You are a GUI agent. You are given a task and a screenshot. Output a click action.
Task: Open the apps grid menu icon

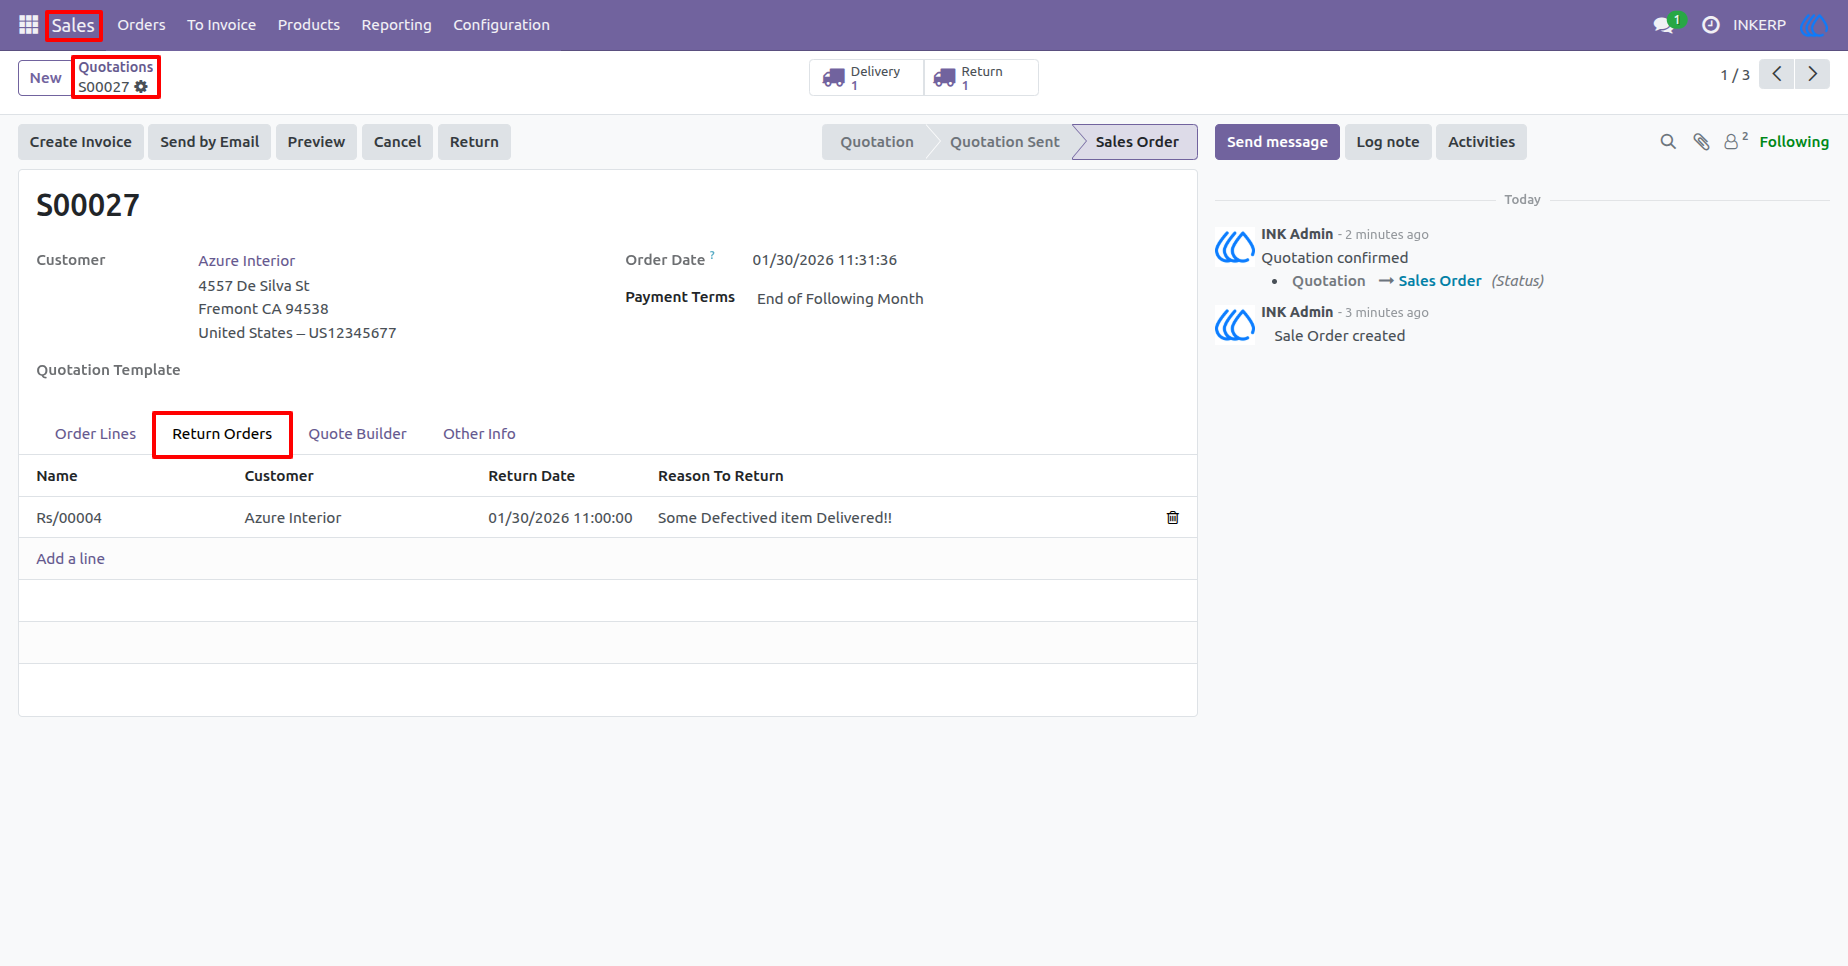click(28, 25)
